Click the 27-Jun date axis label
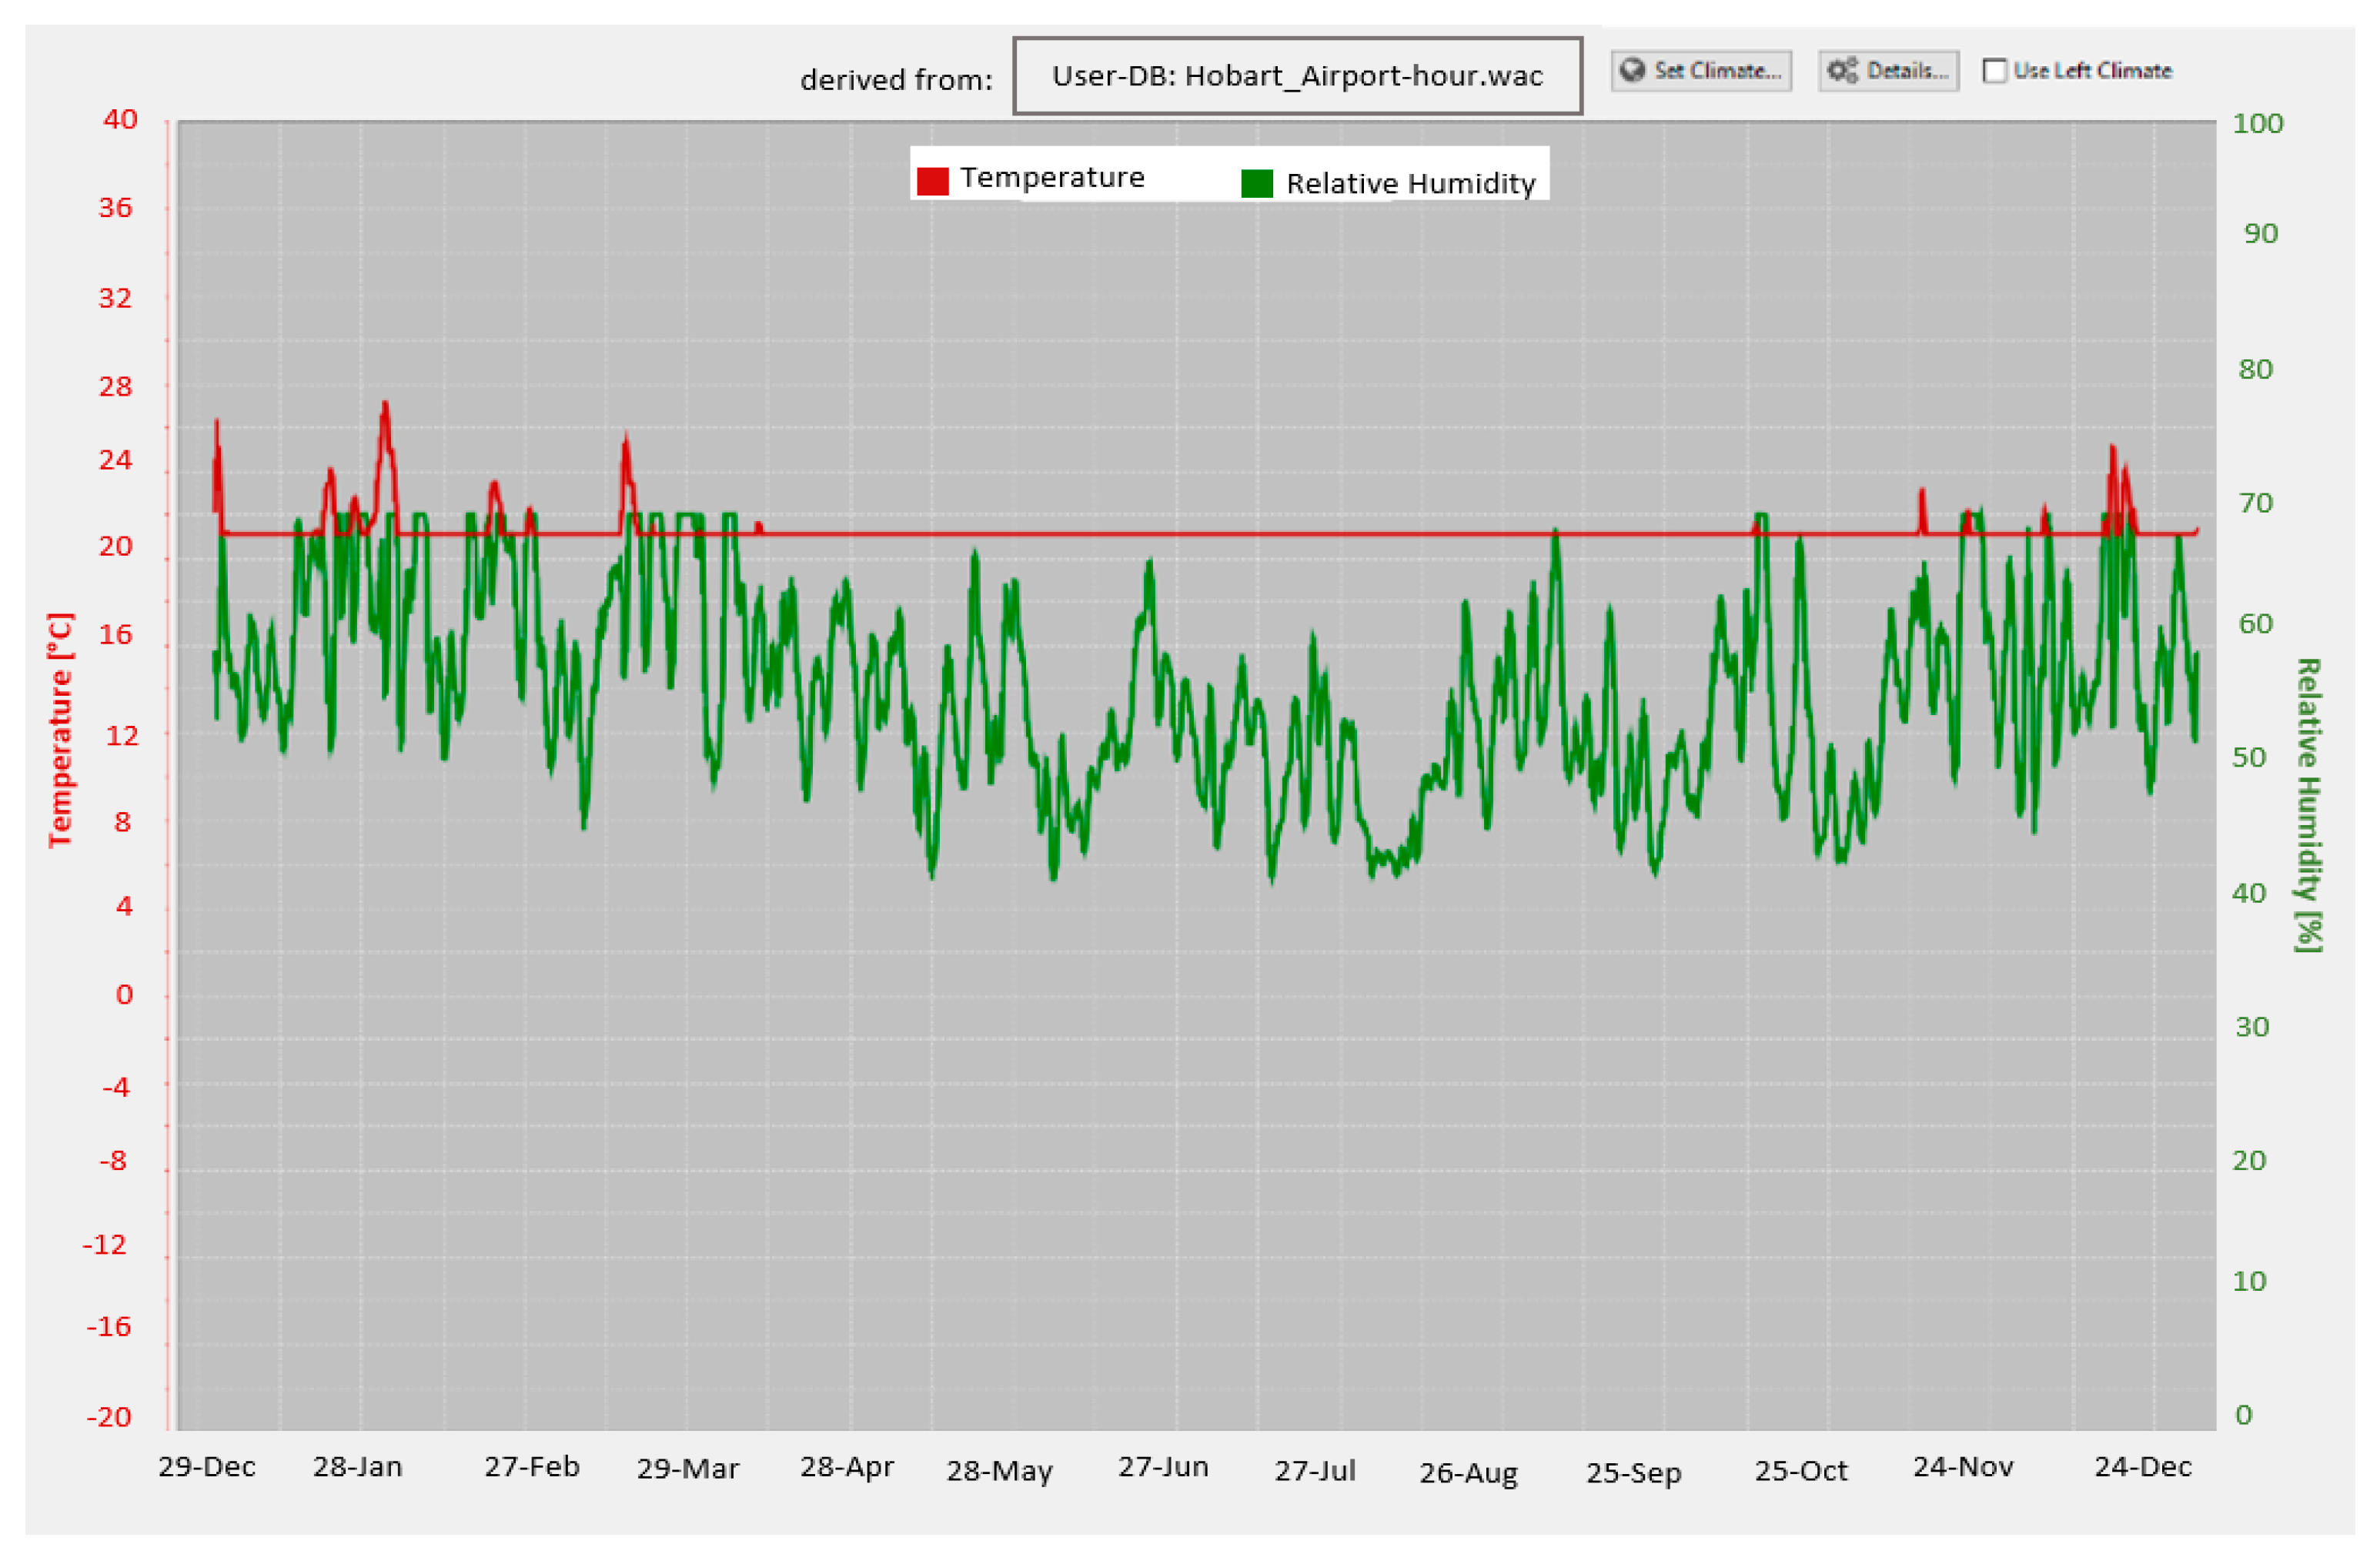The image size is (2380, 1561). coord(1163,1467)
